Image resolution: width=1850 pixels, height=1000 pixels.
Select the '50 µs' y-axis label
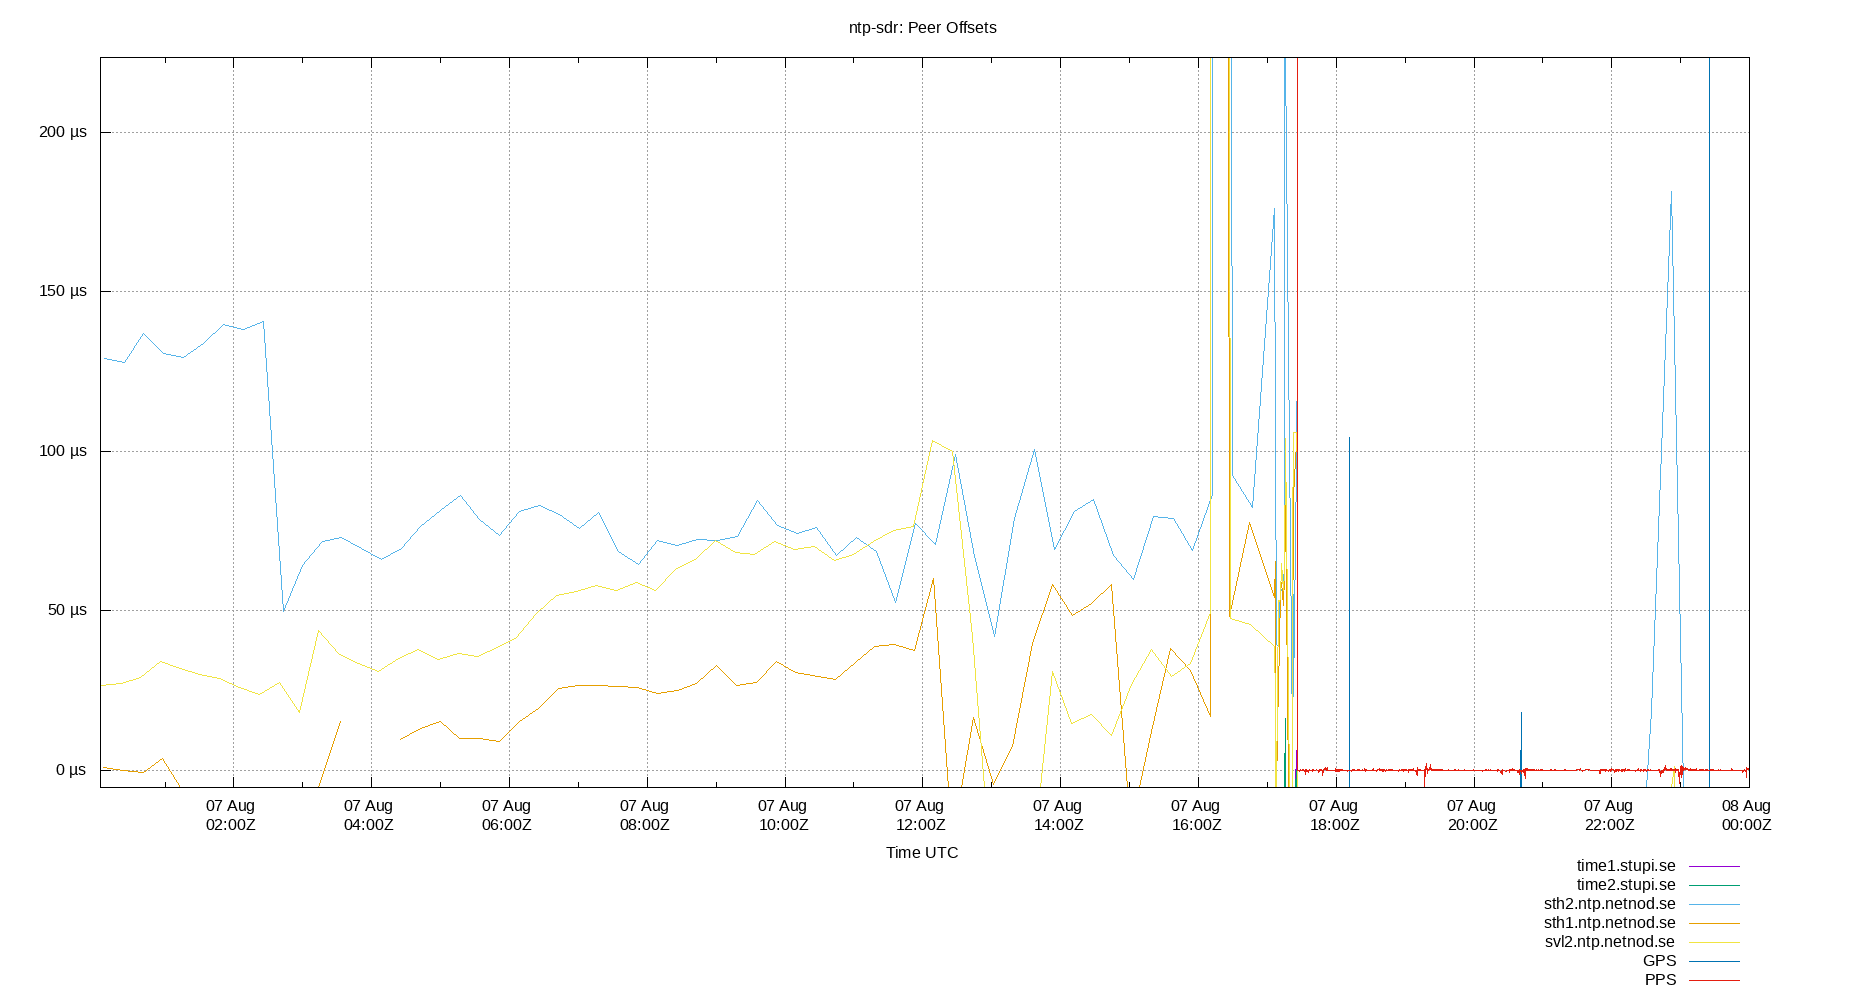click(67, 610)
